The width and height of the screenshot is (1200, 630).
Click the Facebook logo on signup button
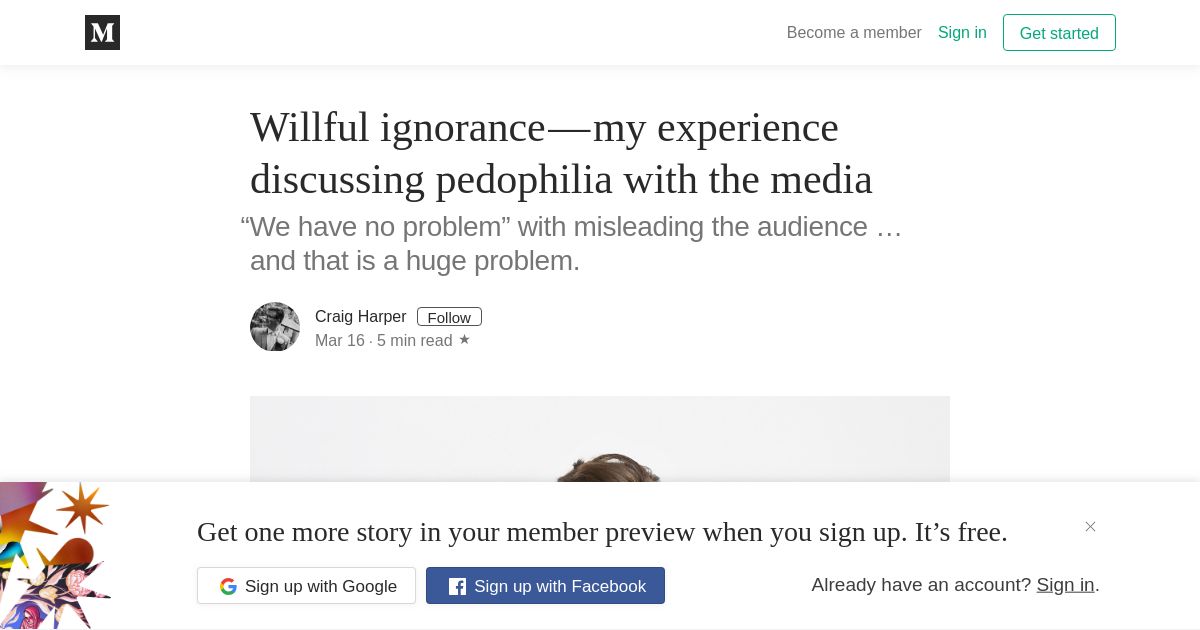click(x=457, y=586)
